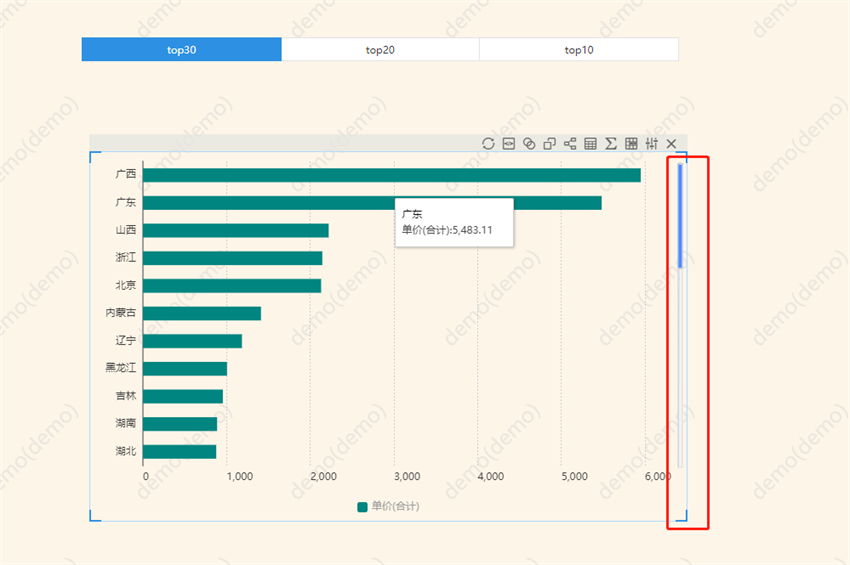Click the overlapping circles icon
The height and width of the screenshot is (565, 850).
pos(529,144)
